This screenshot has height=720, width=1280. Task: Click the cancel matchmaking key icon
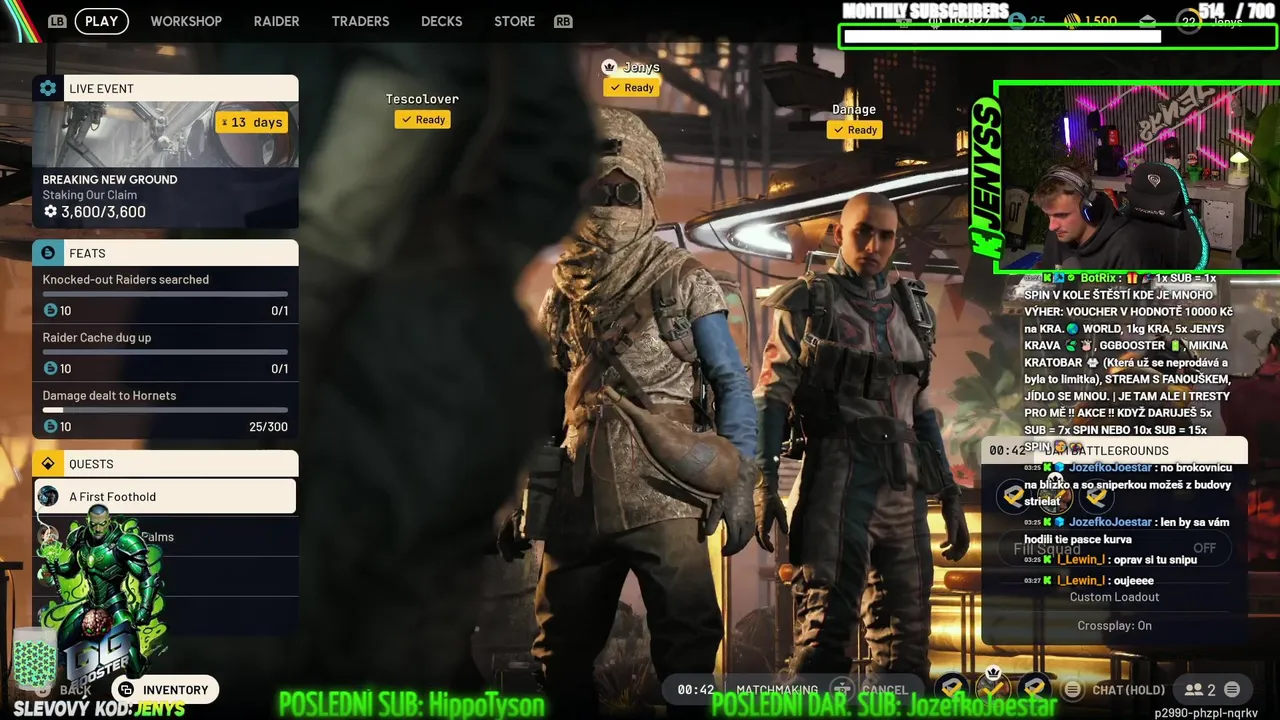(x=843, y=689)
